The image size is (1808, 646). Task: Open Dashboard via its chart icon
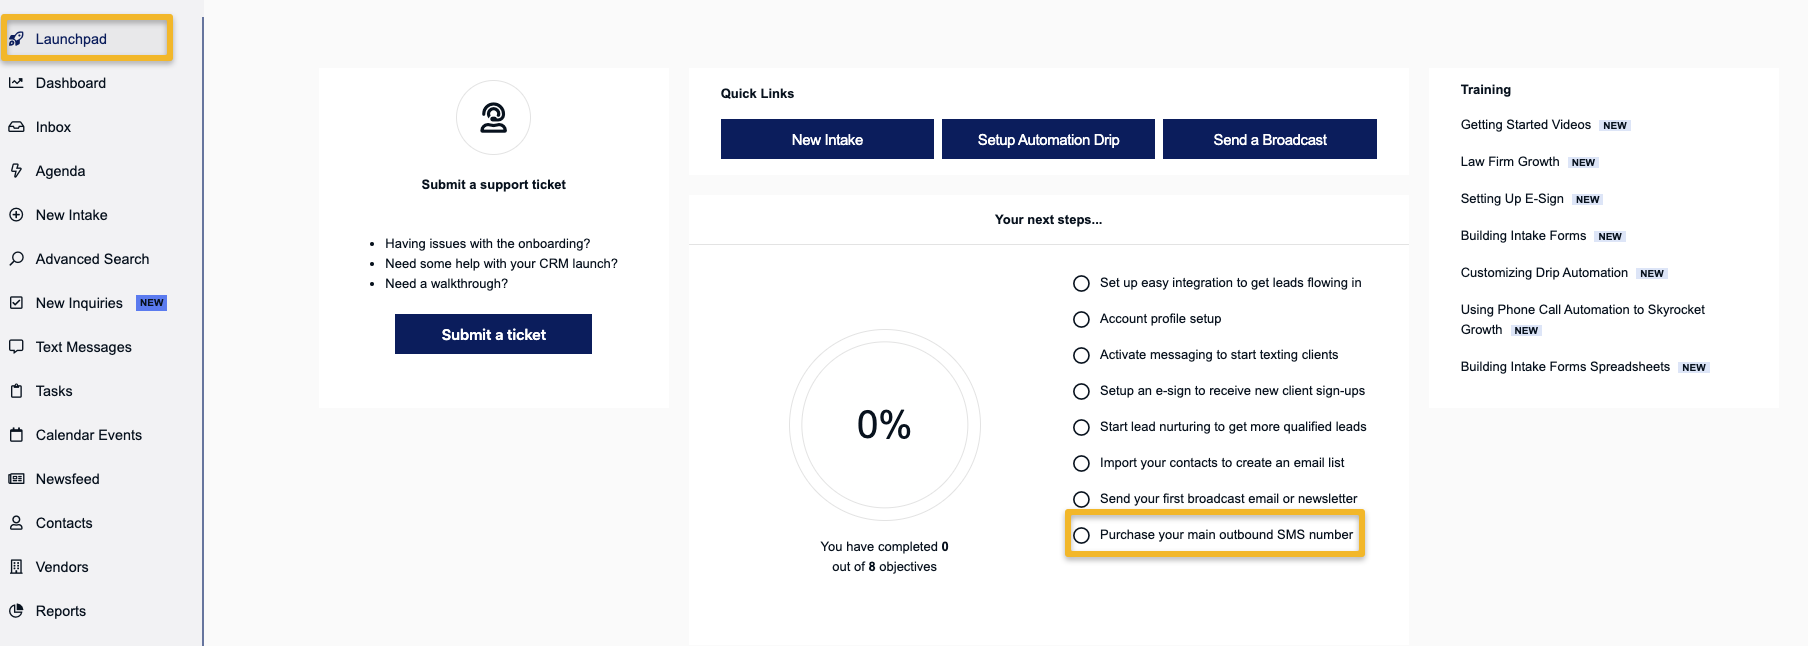click(16, 83)
